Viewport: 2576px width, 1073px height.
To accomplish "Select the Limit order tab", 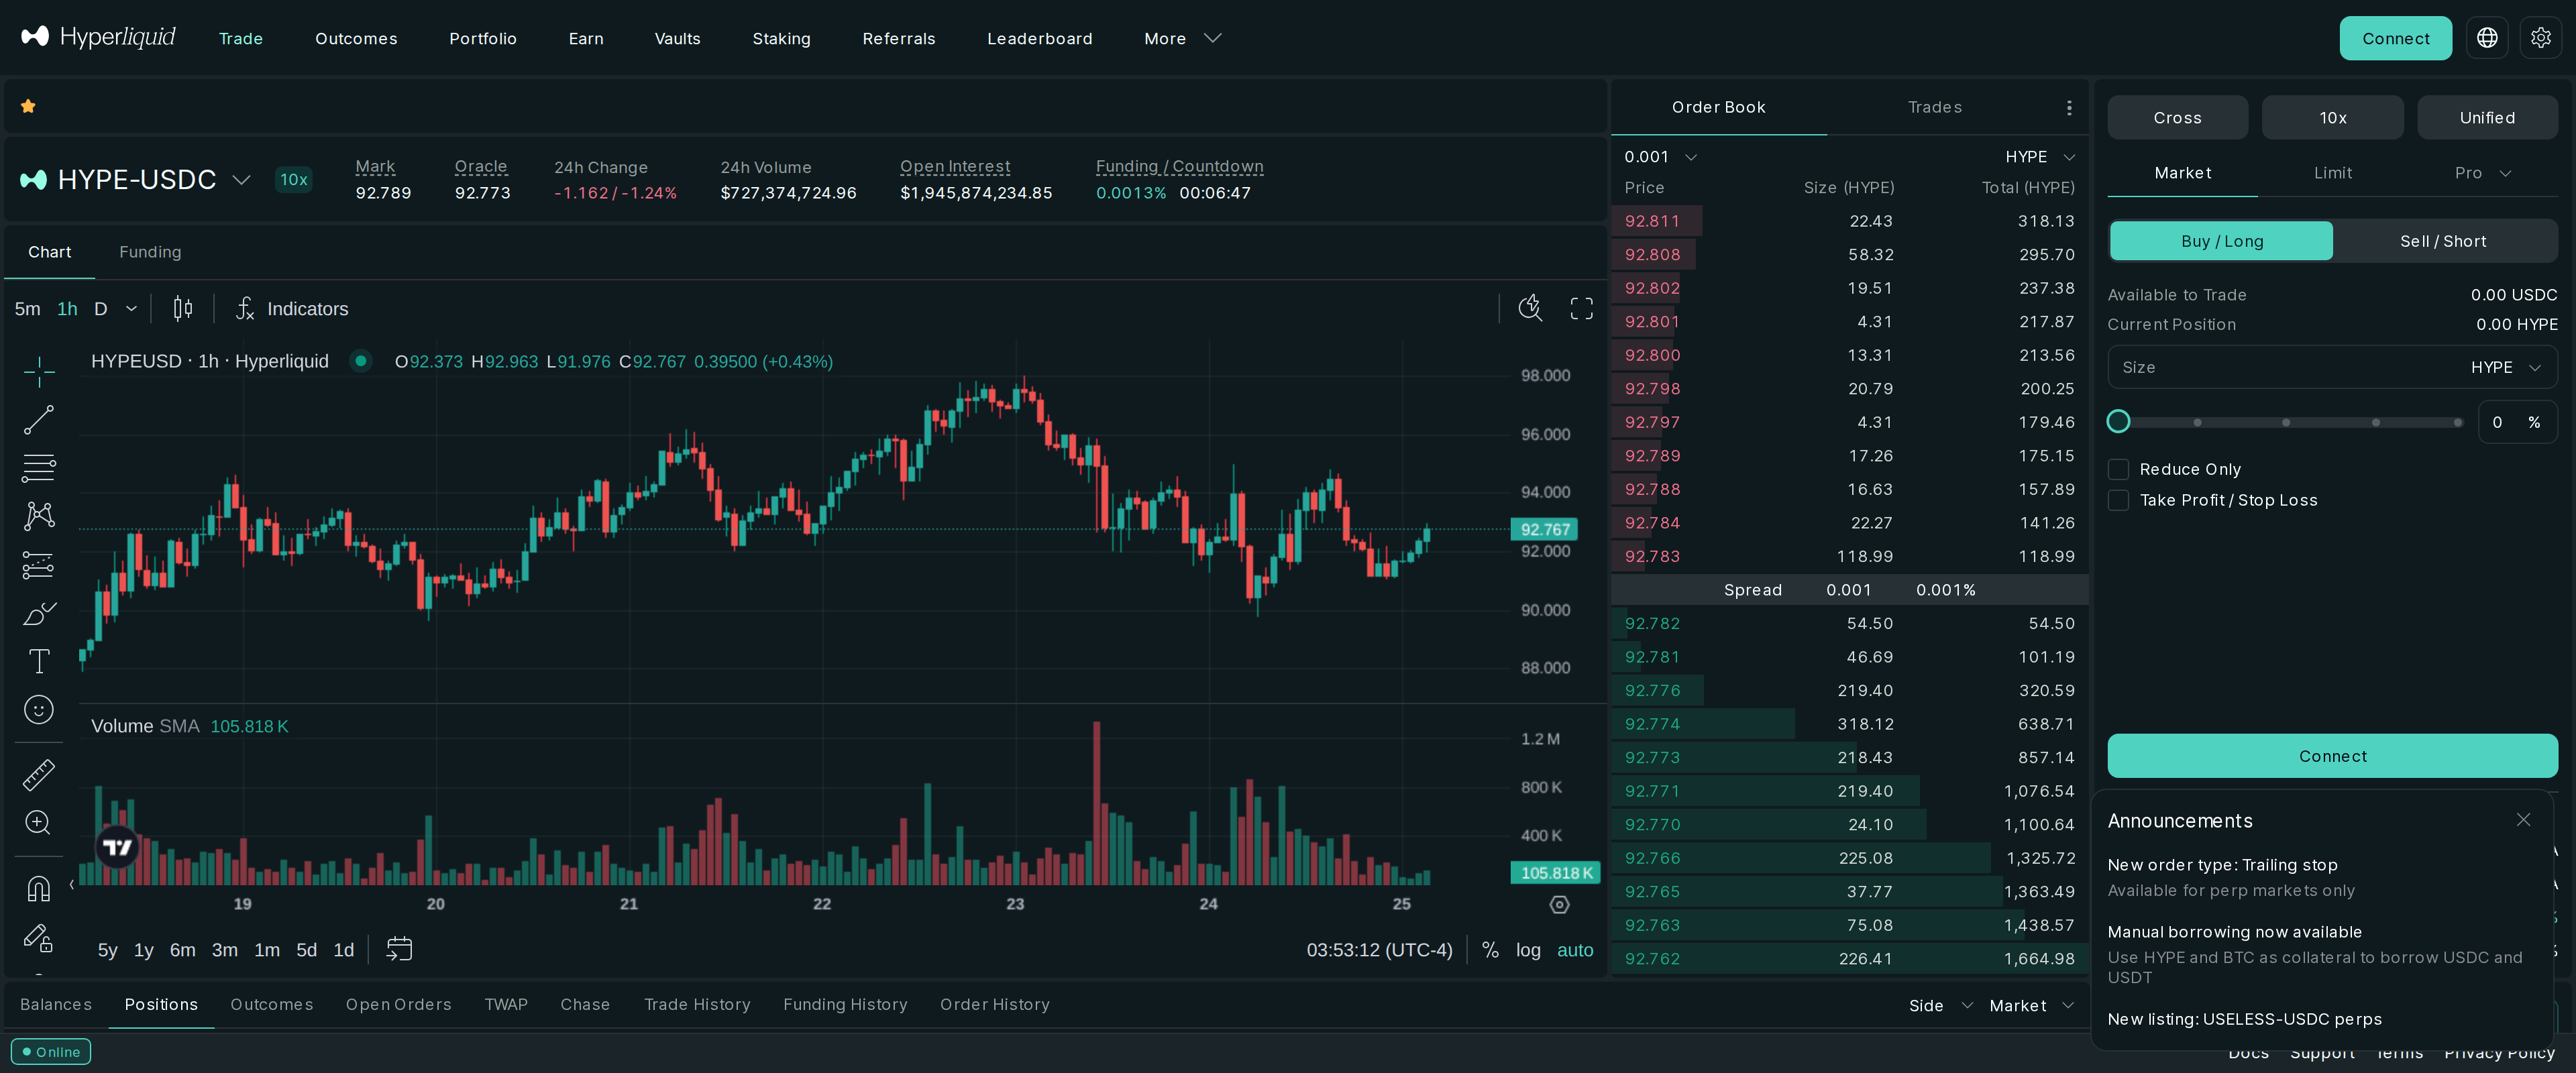I will click(2332, 173).
